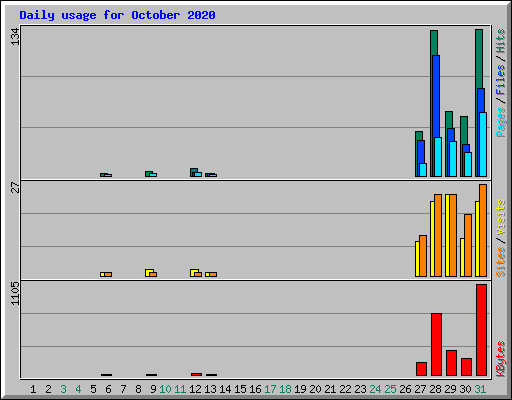Click the cyan pages bar for day 29

click(453, 159)
